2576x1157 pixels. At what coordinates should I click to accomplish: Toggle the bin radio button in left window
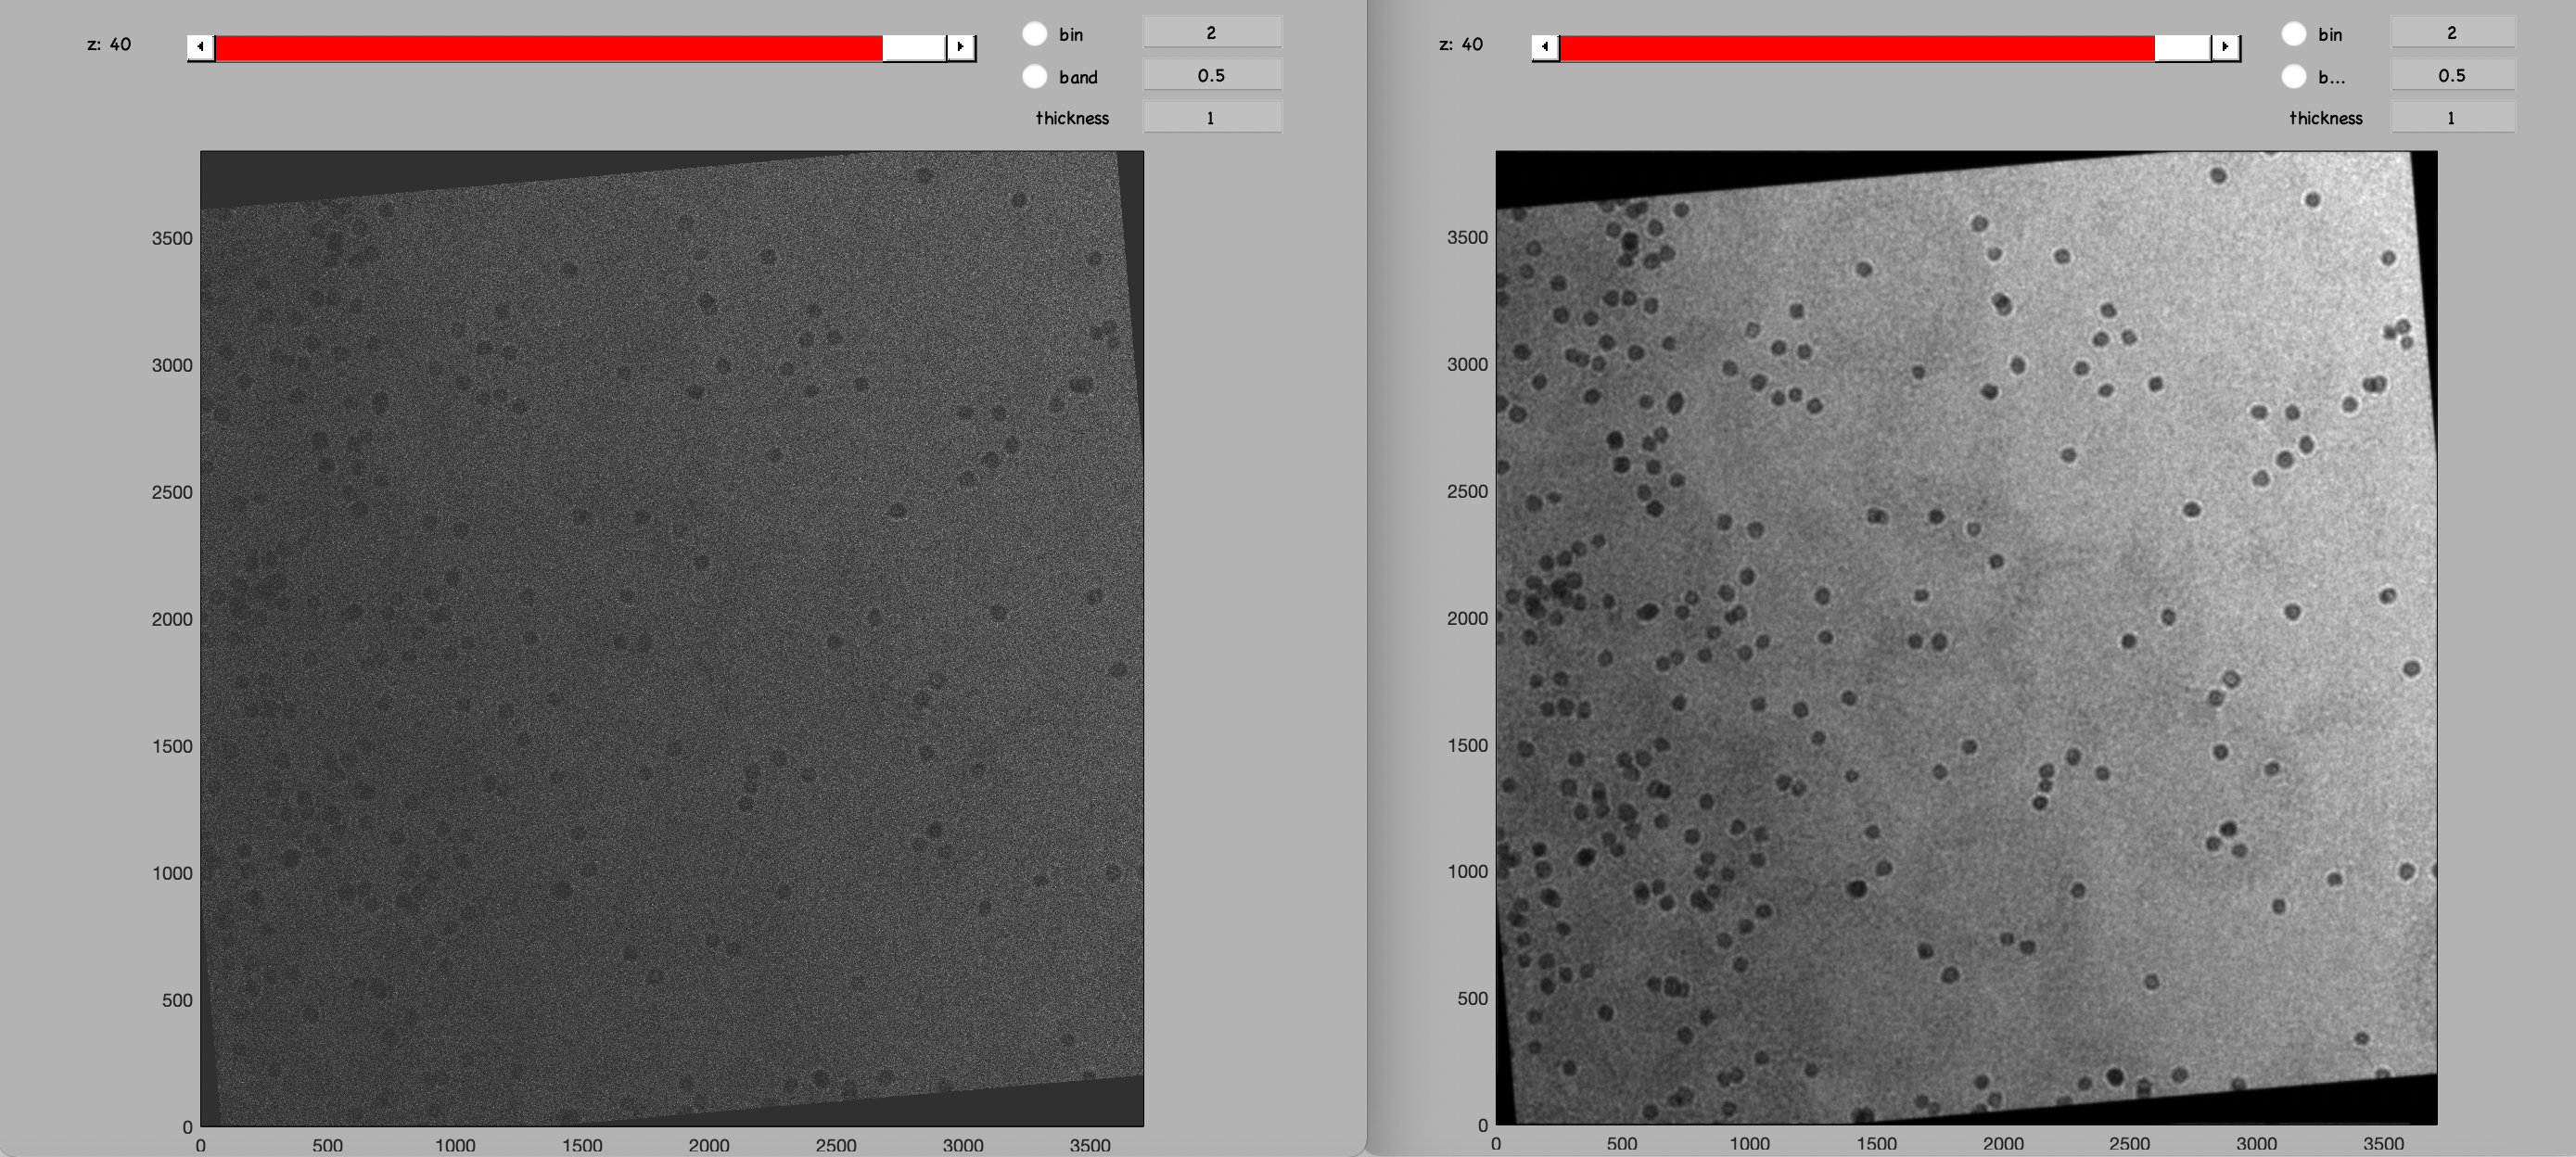coord(1035,34)
